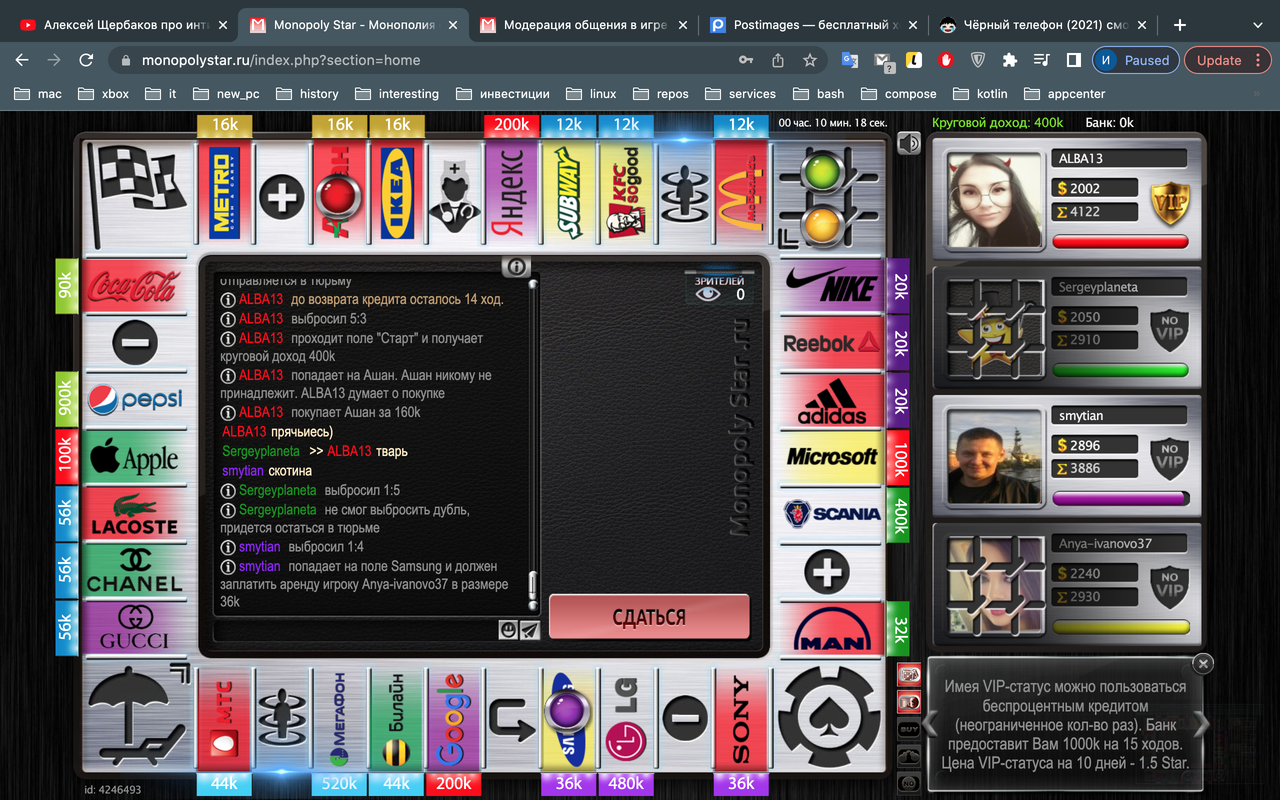Screen dimensions: 1280x800
Task: Click smytian's purple progress bar
Action: pos(1120,498)
